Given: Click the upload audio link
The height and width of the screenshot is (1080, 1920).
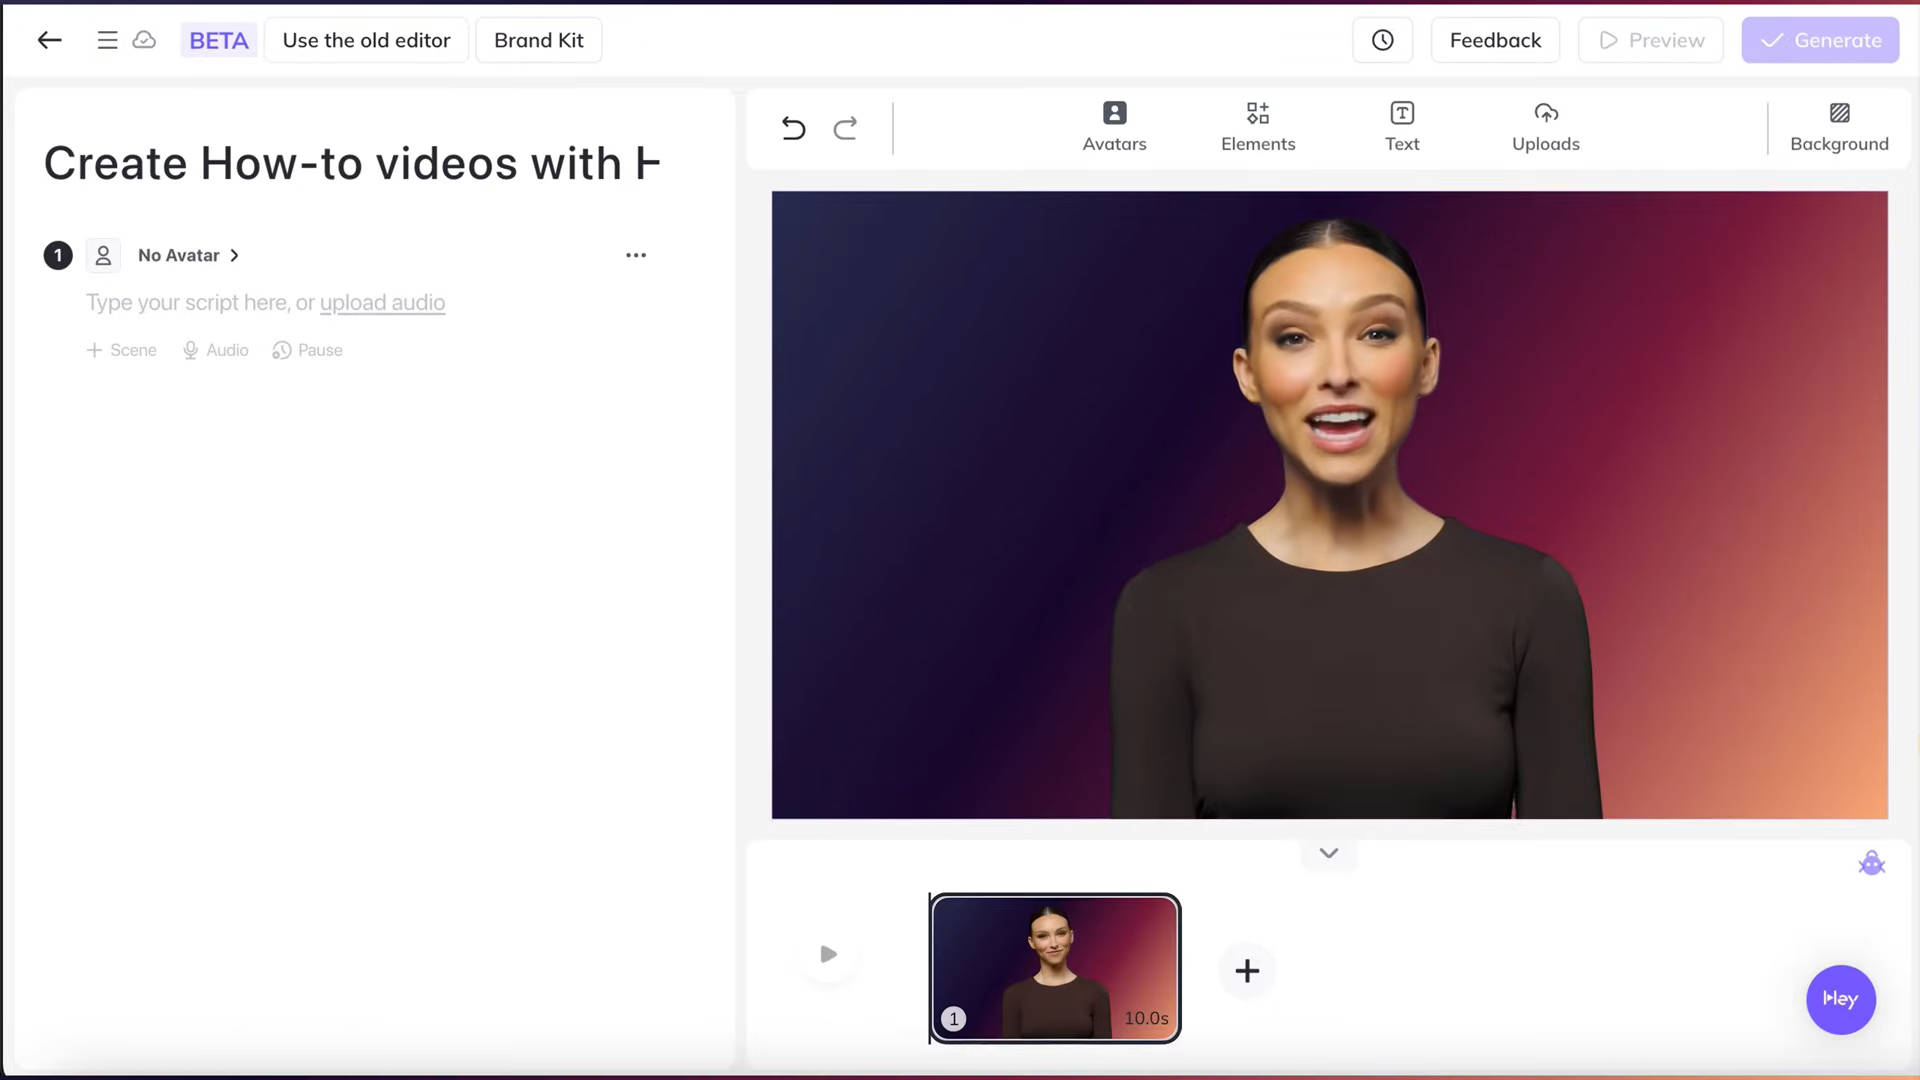Looking at the screenshot, I should [382, 302].
